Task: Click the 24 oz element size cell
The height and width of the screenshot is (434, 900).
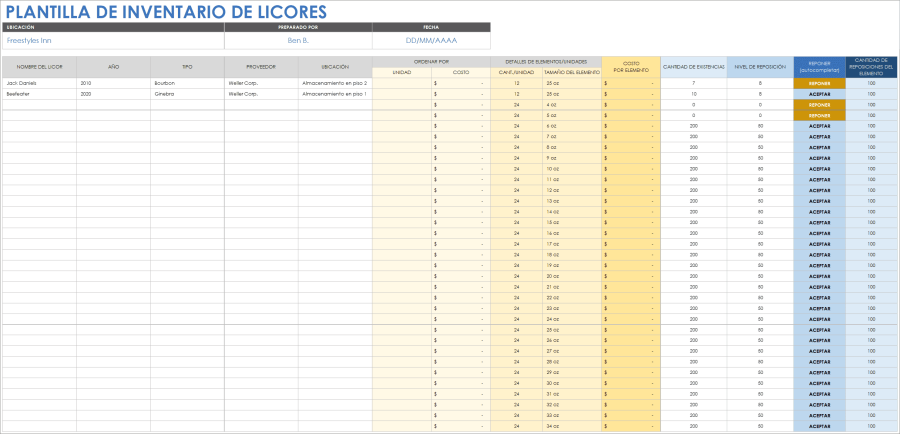Action: tap(572, 319)
